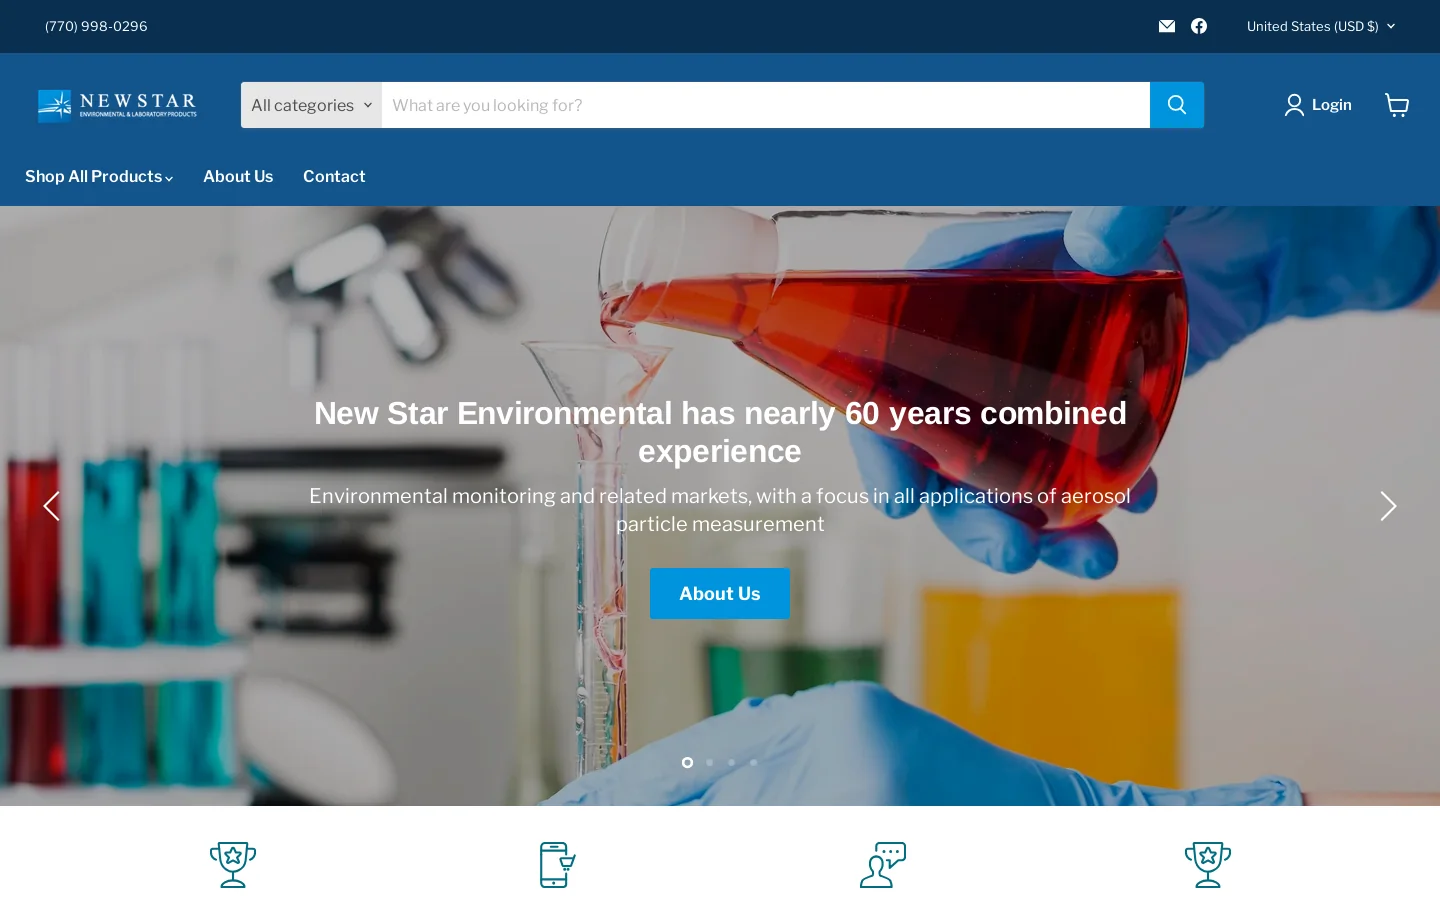Image resolution: width=1440 pixels, height=900 pixels.
Task: Expand Shop All Products menu
Action: (99, 176)
